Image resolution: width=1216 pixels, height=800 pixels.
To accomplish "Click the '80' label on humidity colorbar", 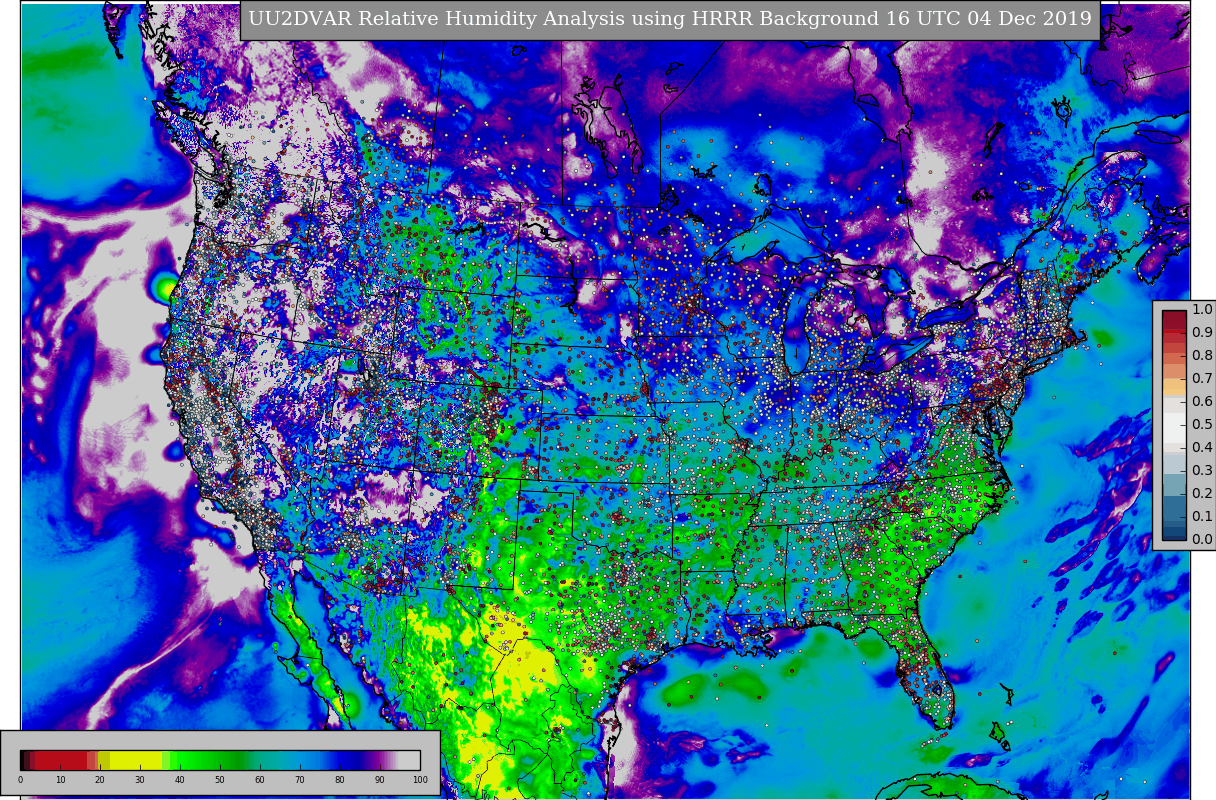I will click(x=340, y=780).
